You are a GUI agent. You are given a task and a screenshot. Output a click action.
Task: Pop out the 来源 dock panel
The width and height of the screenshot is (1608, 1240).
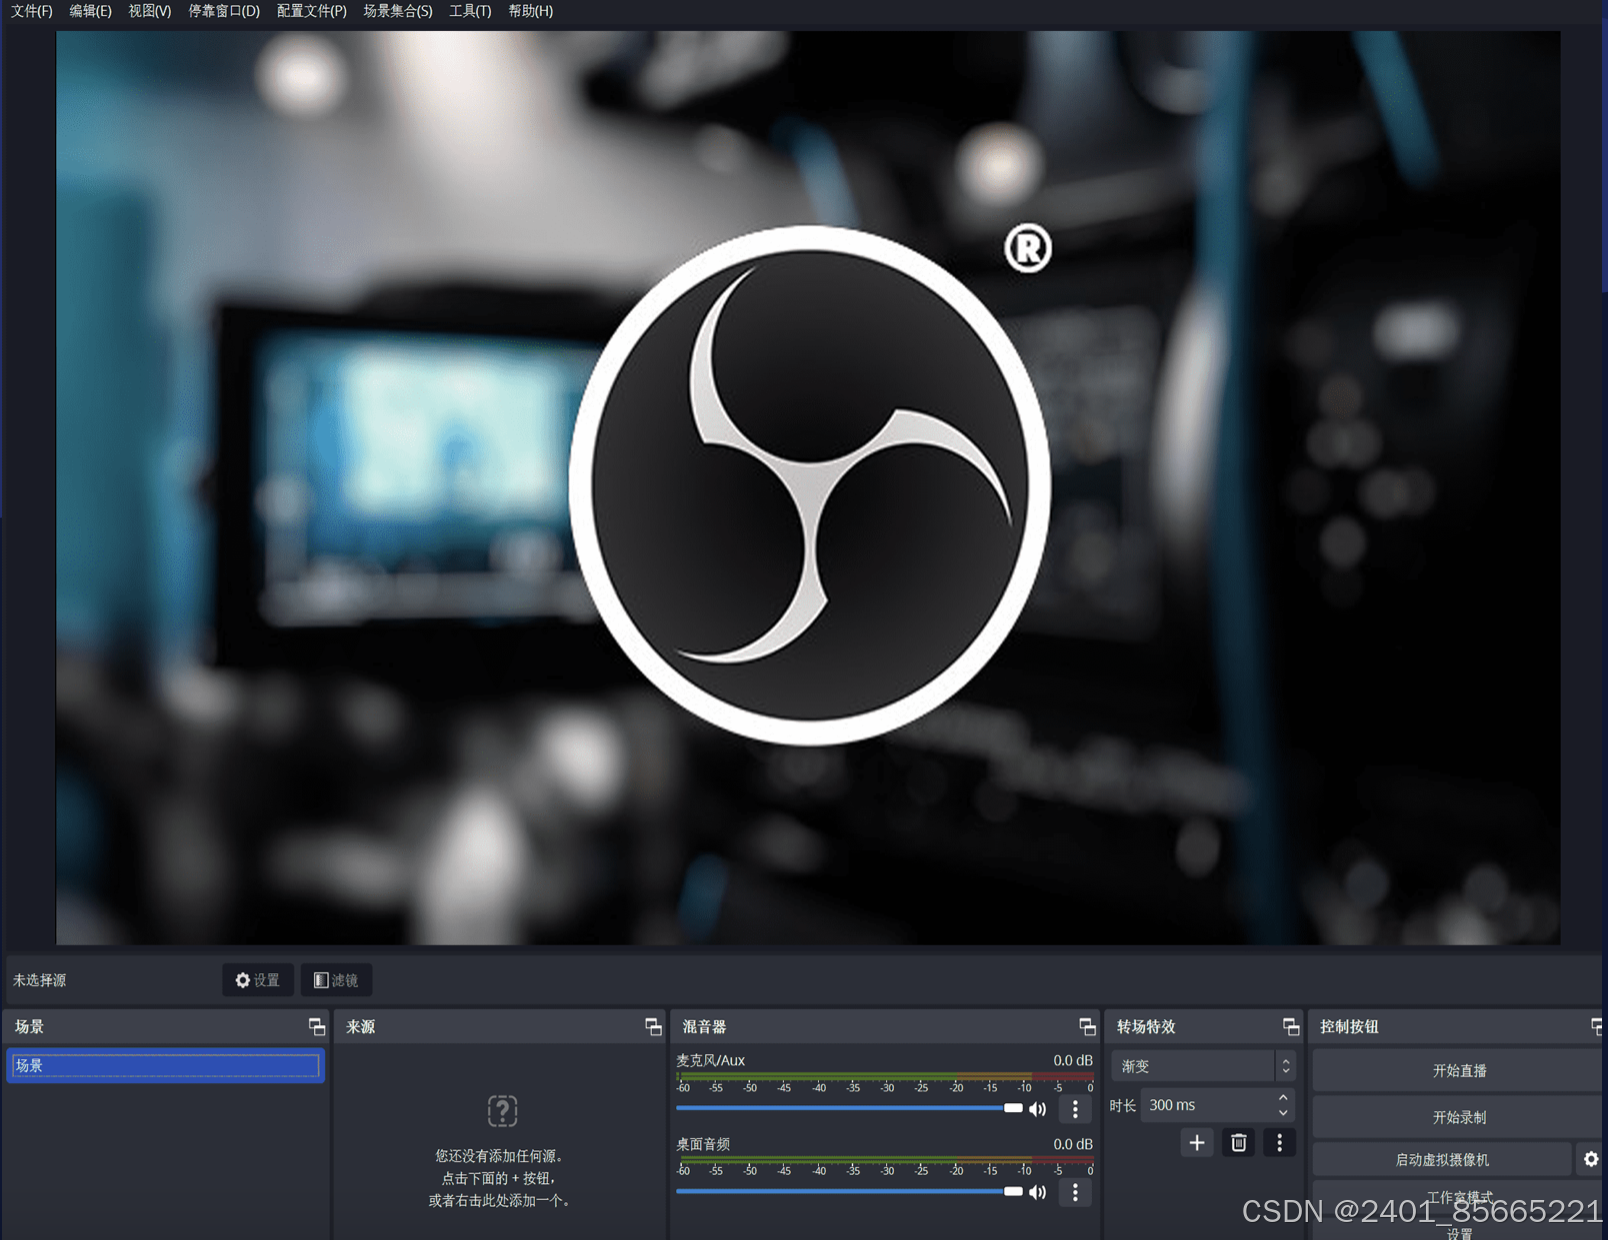click(x=653, y=1027)
